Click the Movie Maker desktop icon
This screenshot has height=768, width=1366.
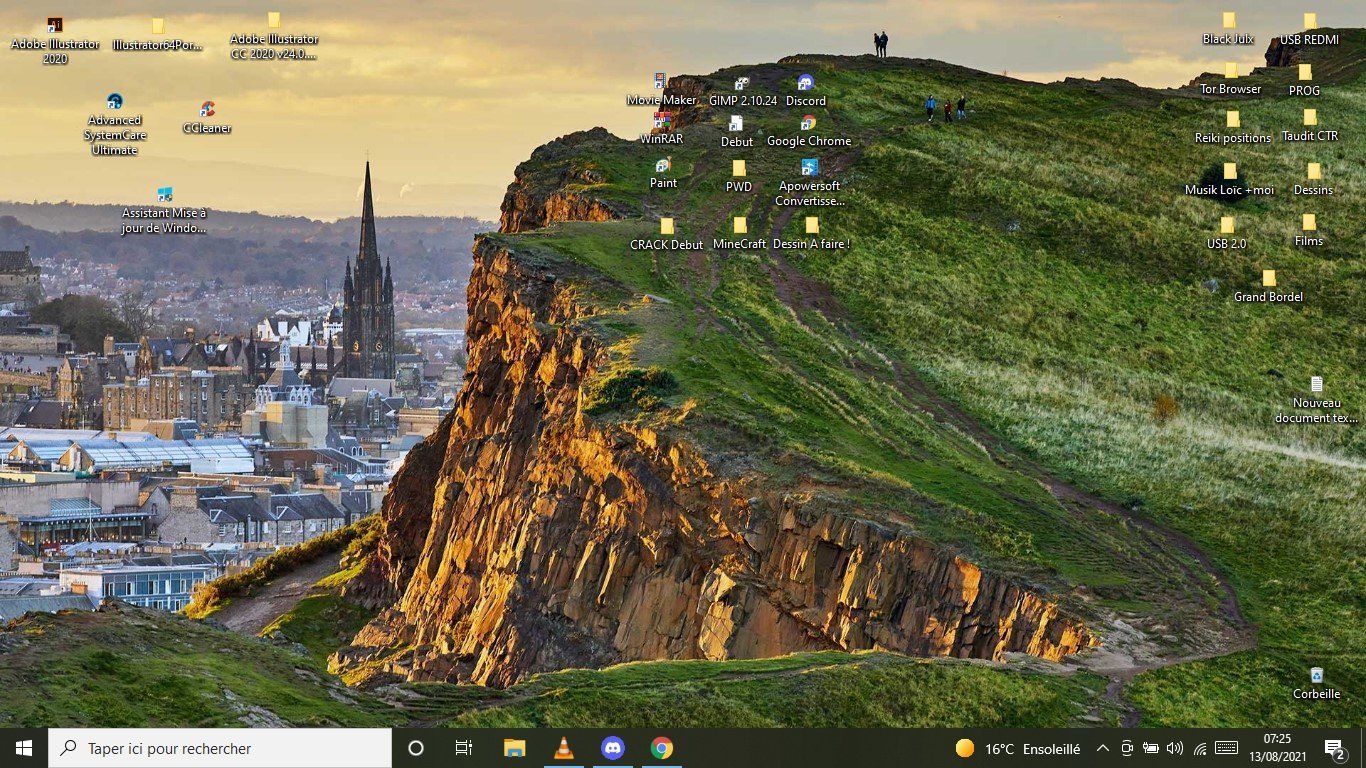660,82
